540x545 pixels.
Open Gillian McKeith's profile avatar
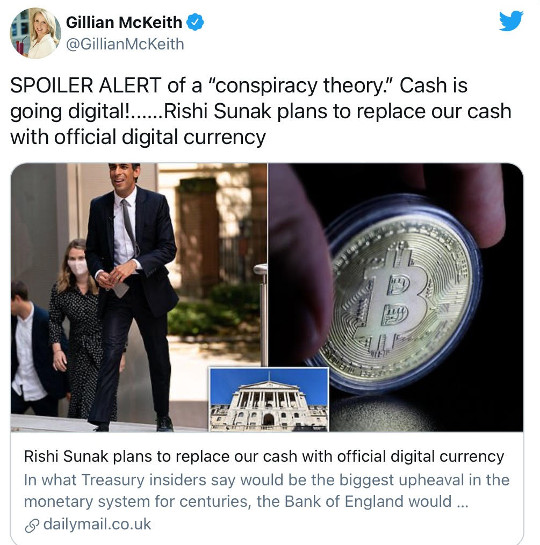pyautogui.click(x=35, y=33)
